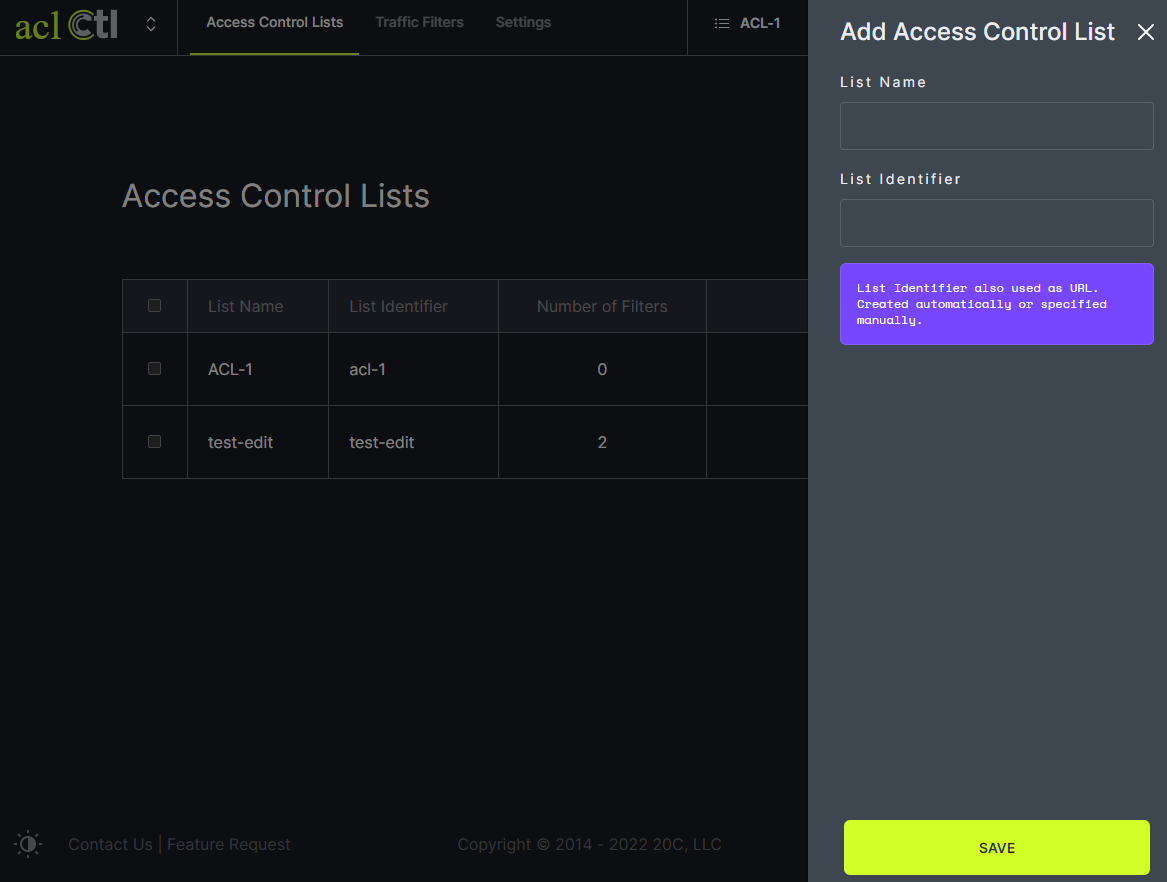Click the list icon beside ACL-1
Screen dimensions: 1167x882
click(x=722, y=23)
